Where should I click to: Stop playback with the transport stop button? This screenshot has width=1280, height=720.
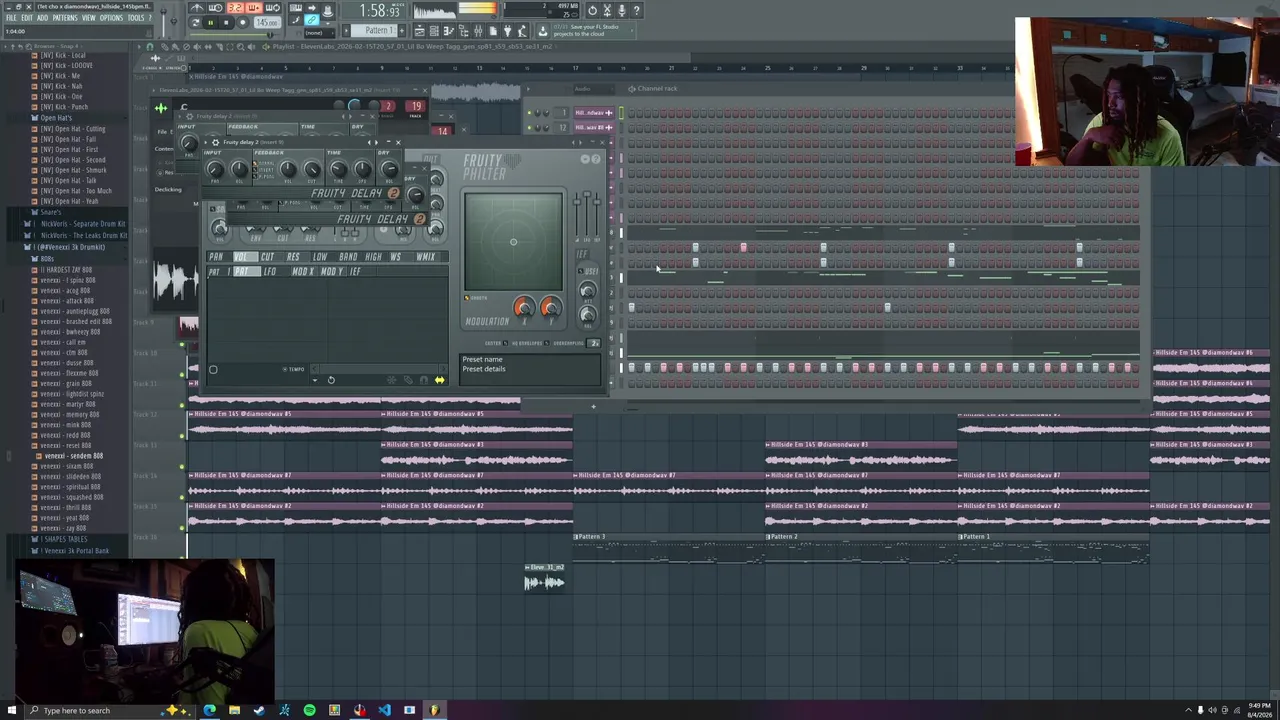[226, 22]
